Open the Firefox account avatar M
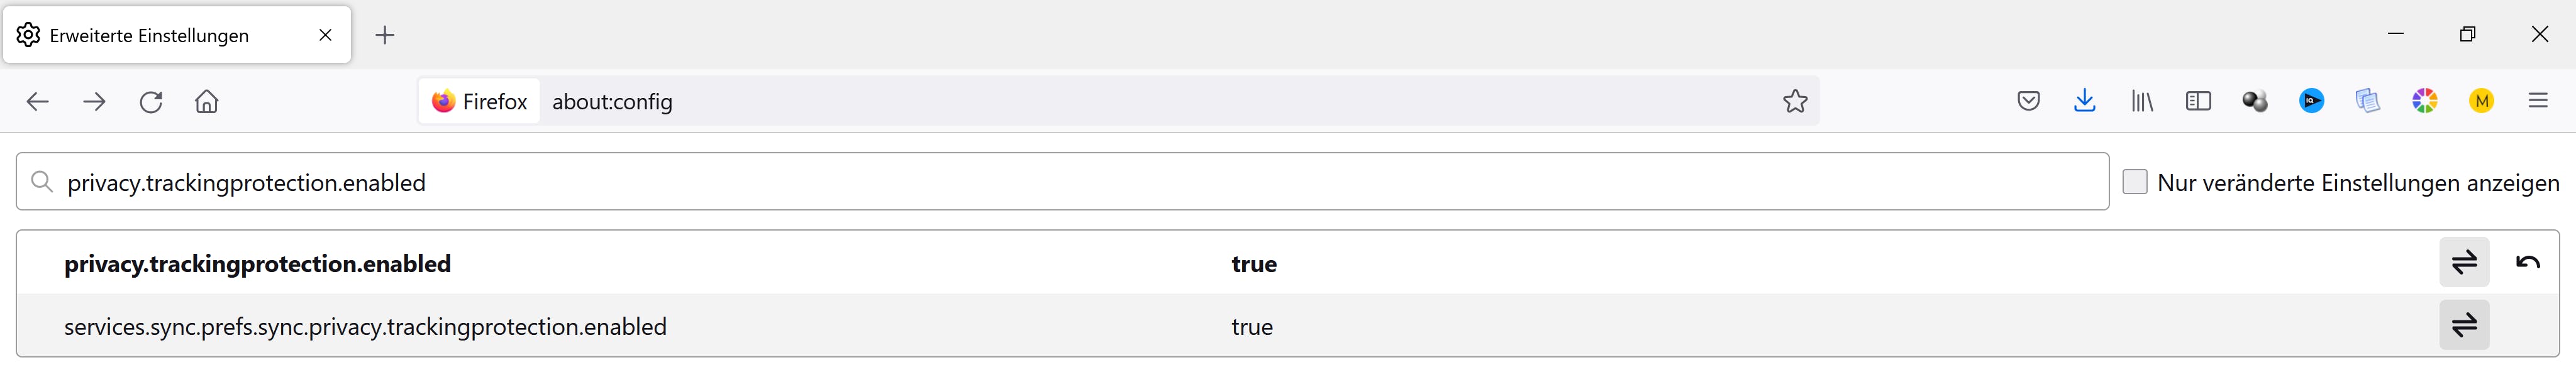The image size is (2576, 382). coord(2481,101)
